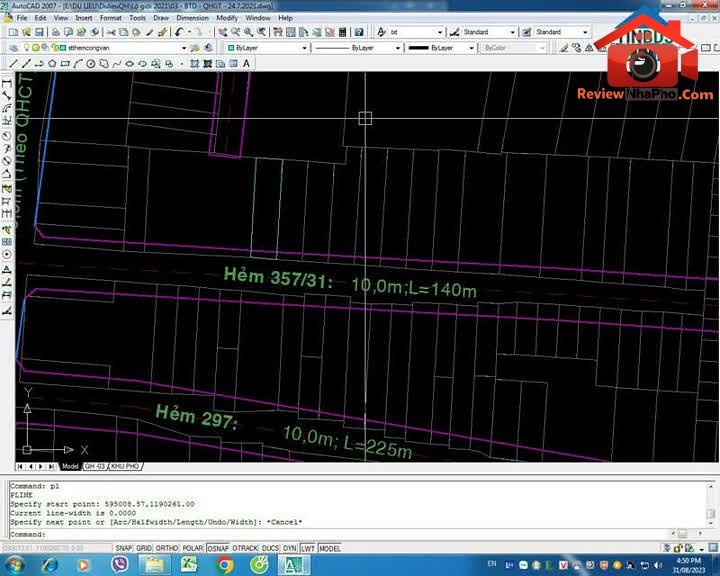This screenshot has height=576, width=720.
Task: Select the Multiline Text A tool
Action: 246,64
